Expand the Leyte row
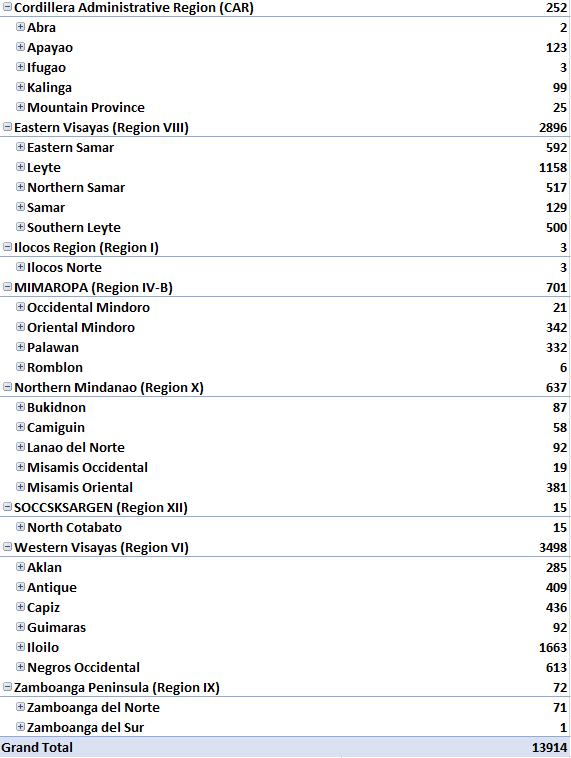571x758 pixels. 20,166
